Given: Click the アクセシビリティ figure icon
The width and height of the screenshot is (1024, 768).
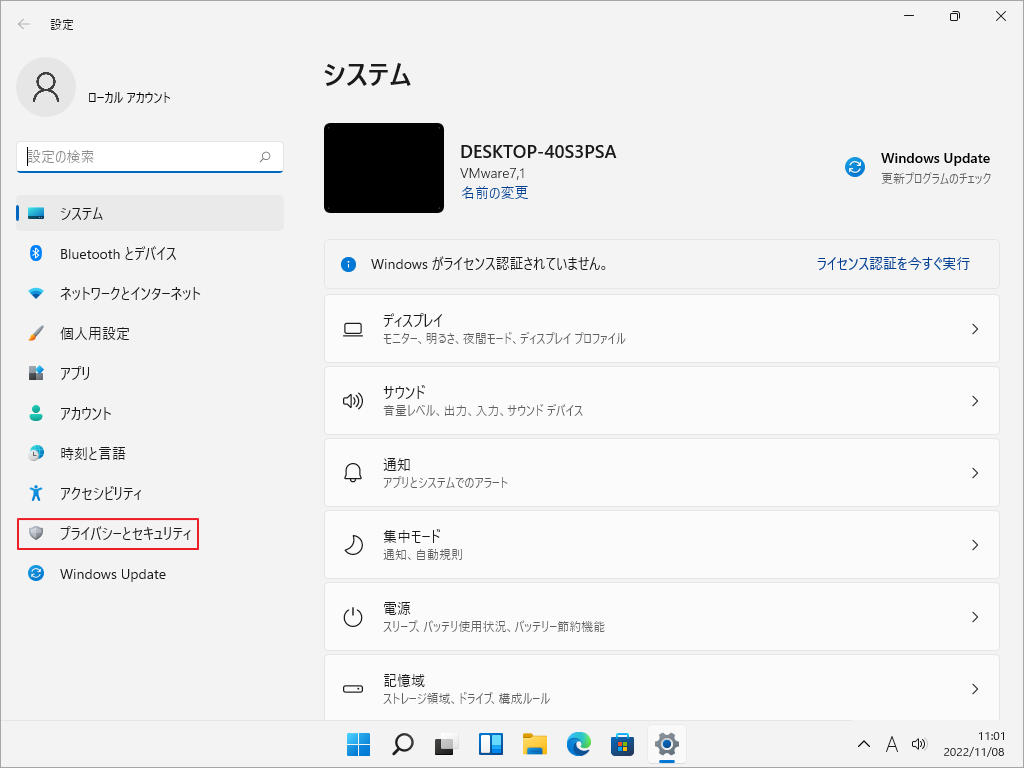Looking at the screenshot, I should pyautogui.click(x=36, y=493).
